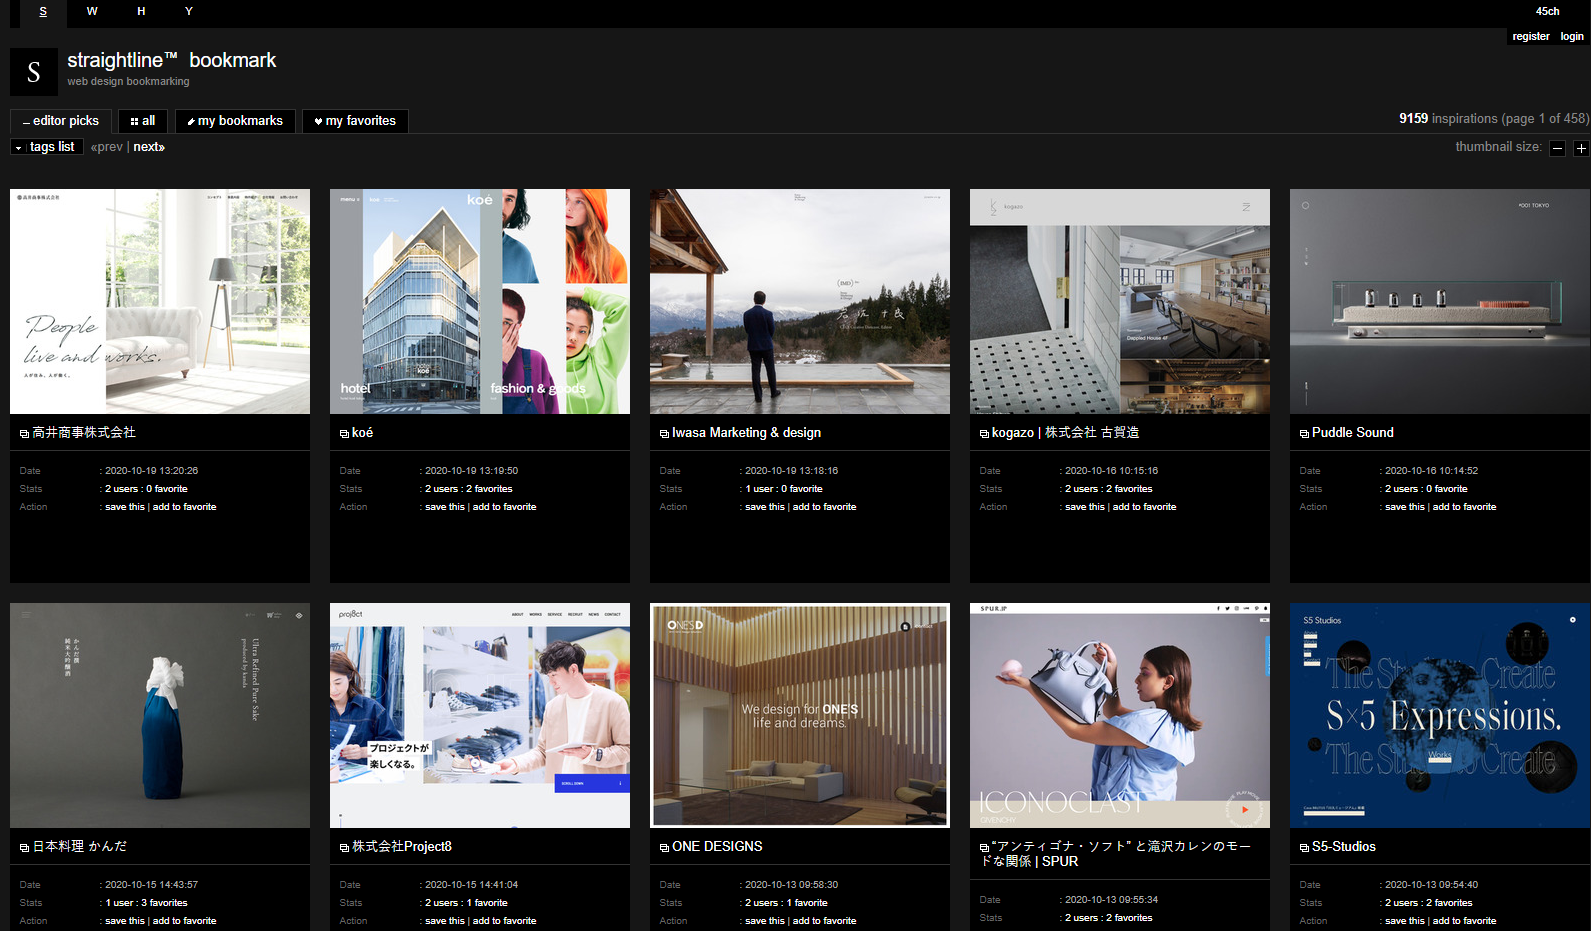This screenshot has height=931, width=1591.
Task: Open the SPUR article title link
Action: 1116,854
